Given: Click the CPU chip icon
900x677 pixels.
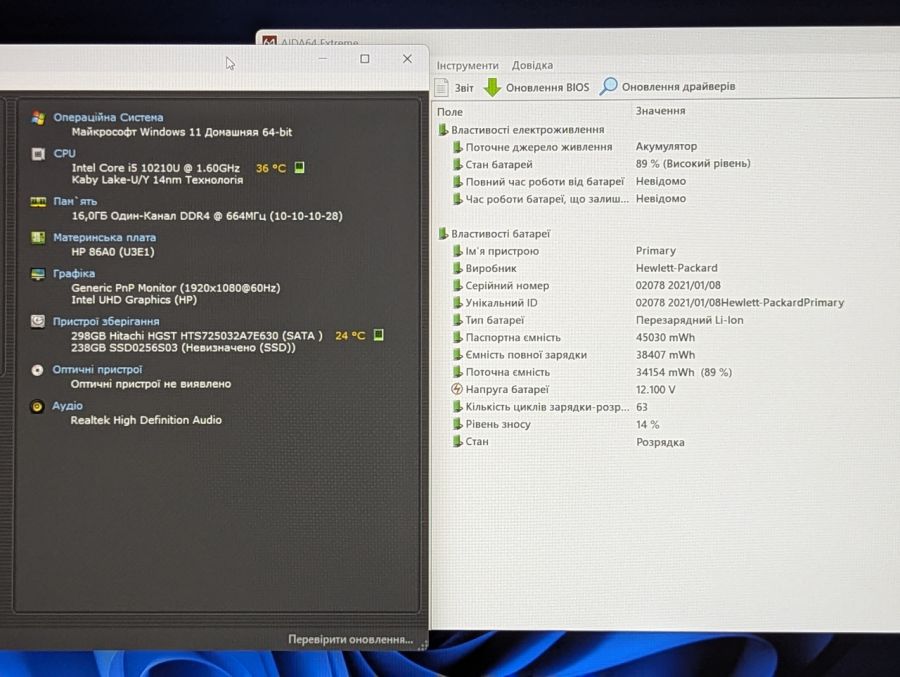Looking at the screenshot, I should click(38, 154).
